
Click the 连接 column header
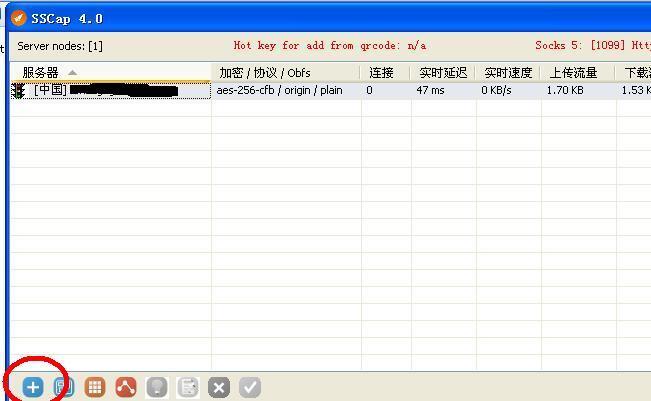[x=381, y=73]
